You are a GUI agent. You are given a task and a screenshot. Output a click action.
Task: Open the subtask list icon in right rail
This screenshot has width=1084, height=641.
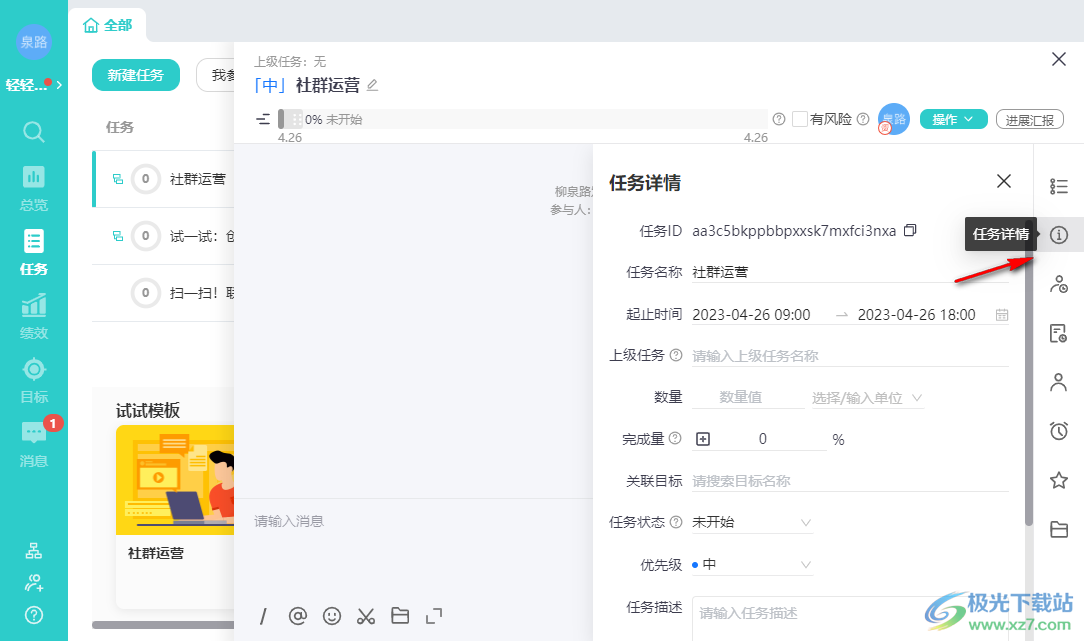pos(1058,186)
